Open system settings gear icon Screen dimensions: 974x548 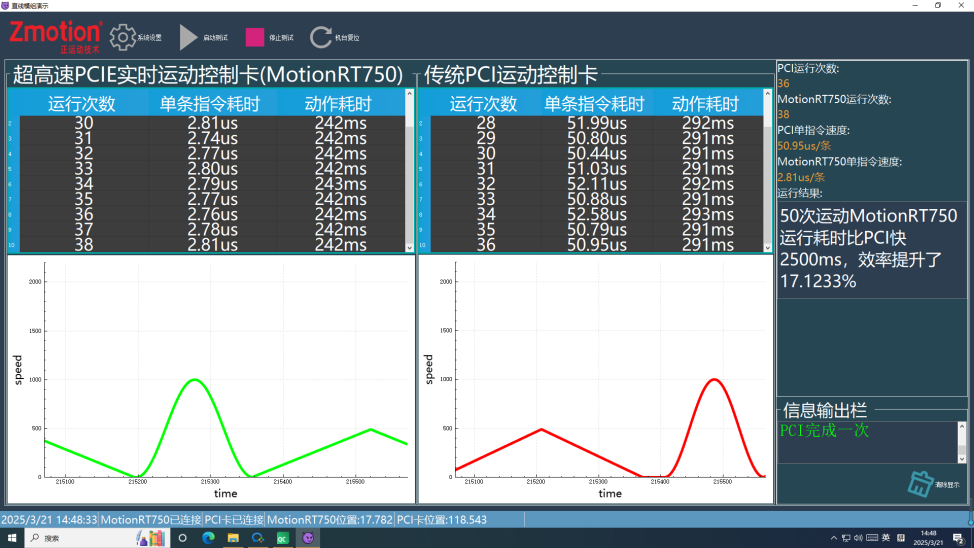click(122, 37)
